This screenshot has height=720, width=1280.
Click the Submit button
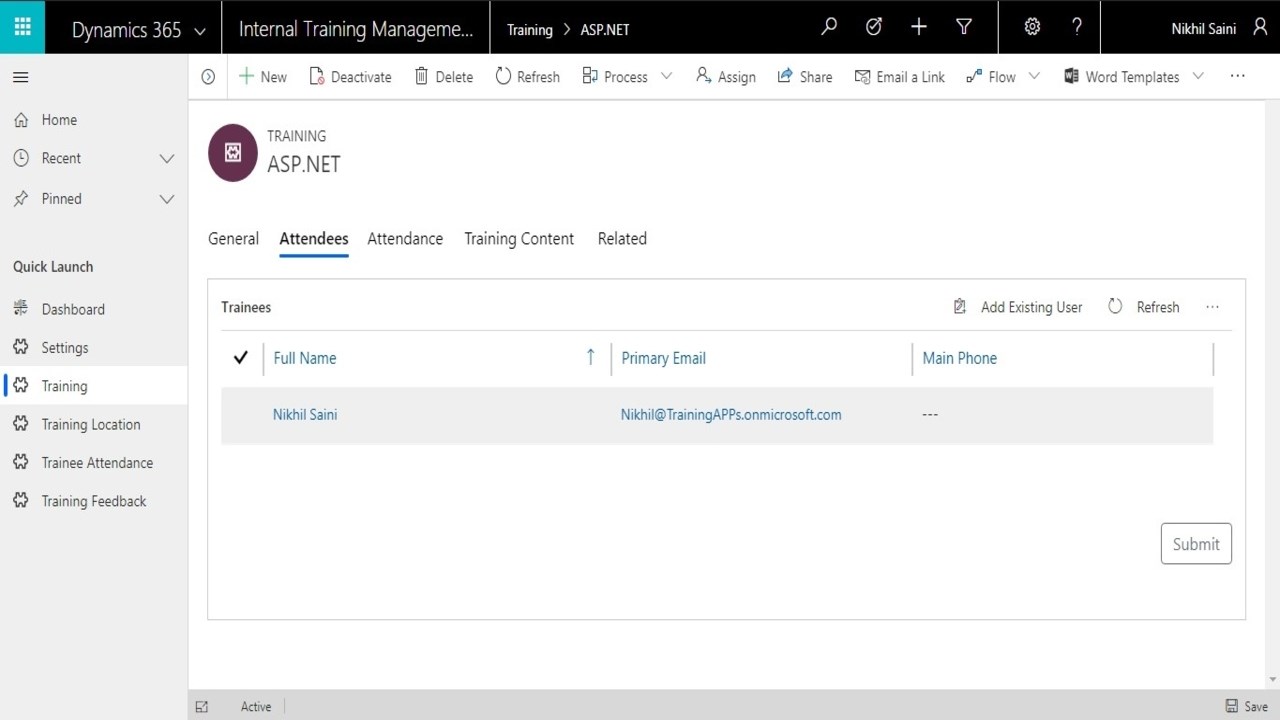click(x=1196, y=544)
